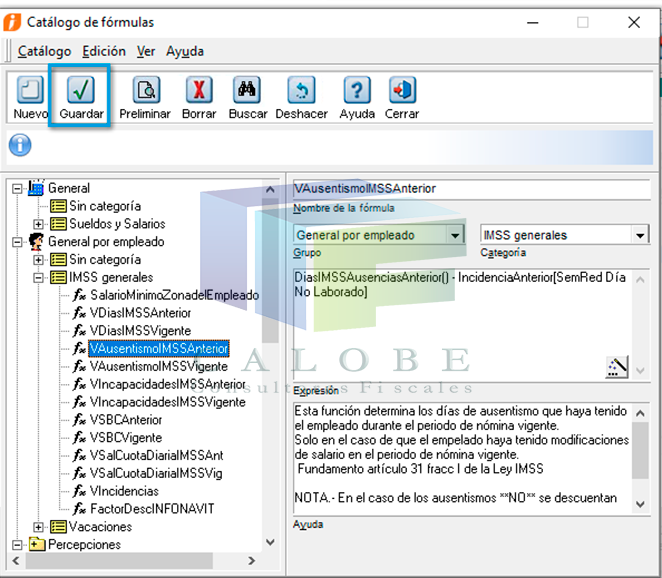Expand the Sueldos y Salarios node
Viewport: 662px width, 578px height.
pyautogui.click(x=38, y=224)
